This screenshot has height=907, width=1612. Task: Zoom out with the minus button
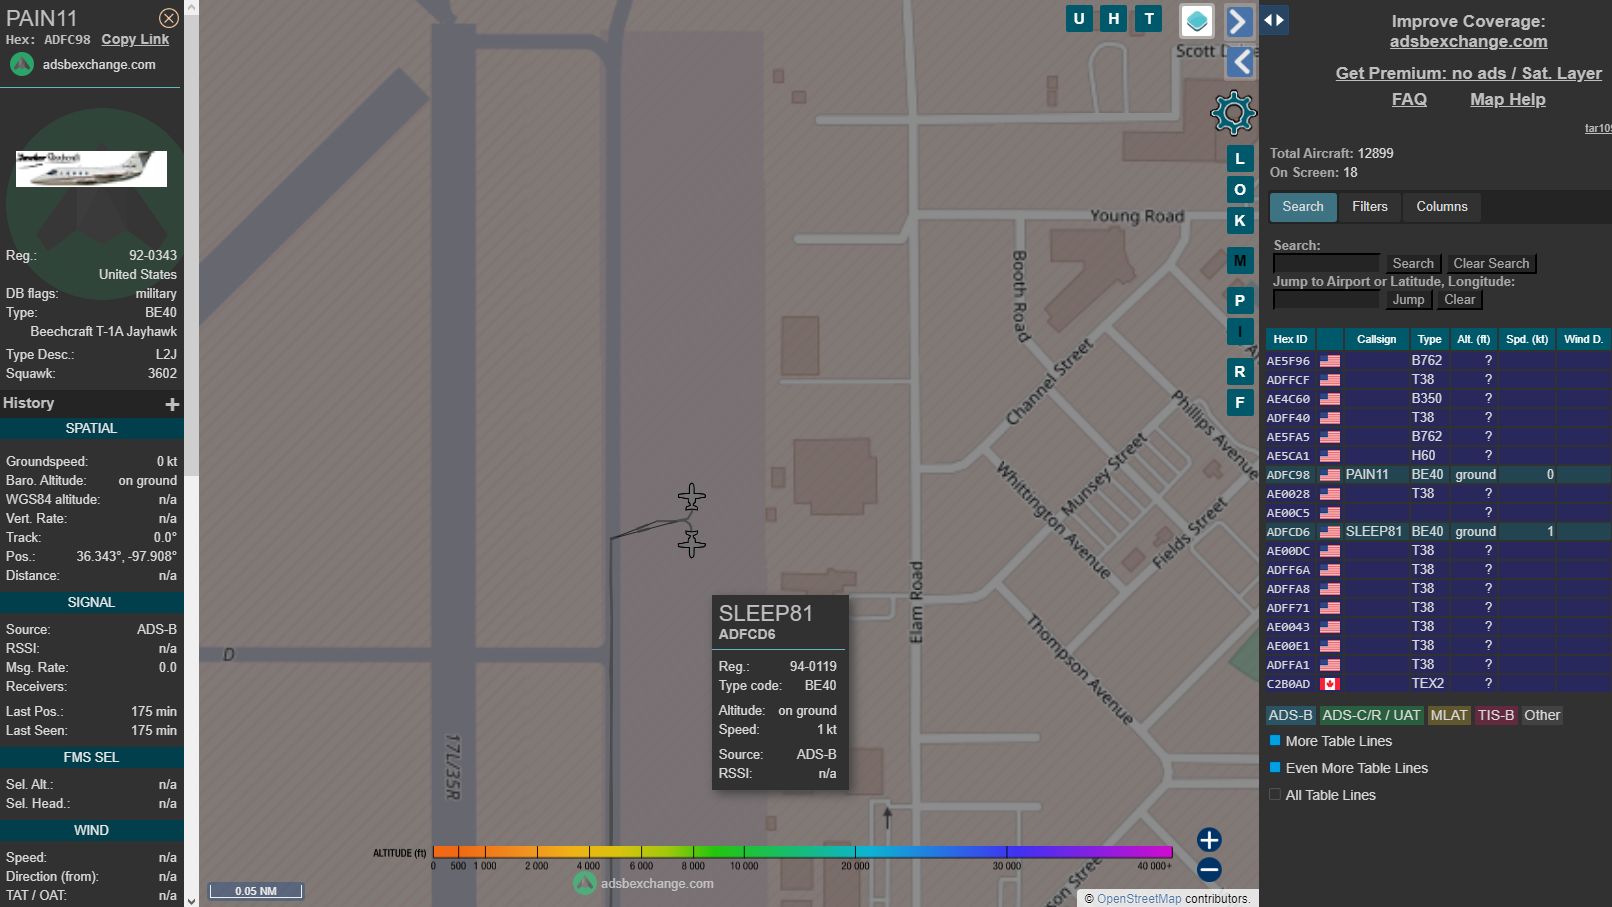pos(1209,870)
